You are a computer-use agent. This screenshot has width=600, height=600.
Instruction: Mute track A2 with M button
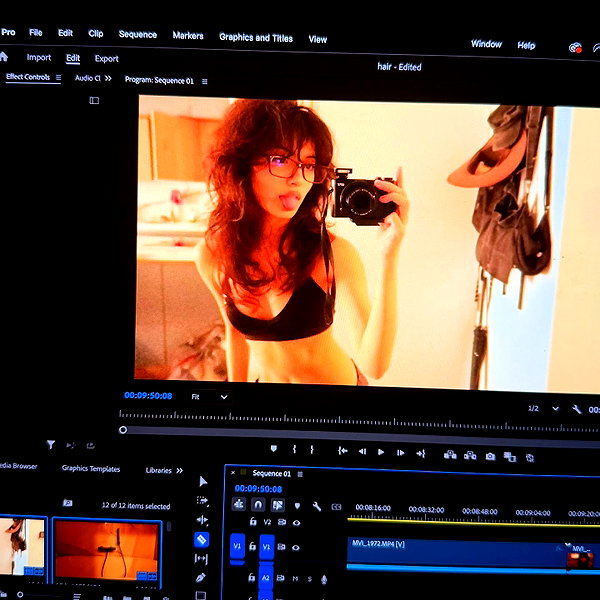(295, 579)
